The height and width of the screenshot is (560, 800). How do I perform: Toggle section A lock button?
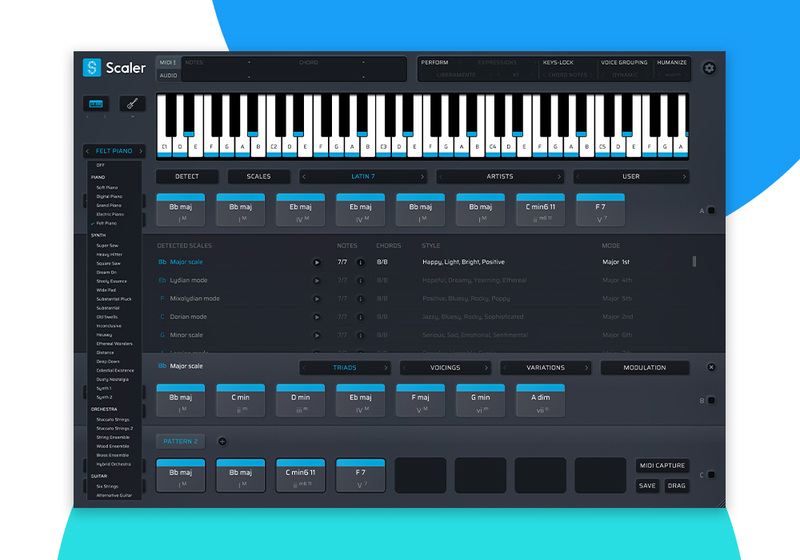coord(711,210)
